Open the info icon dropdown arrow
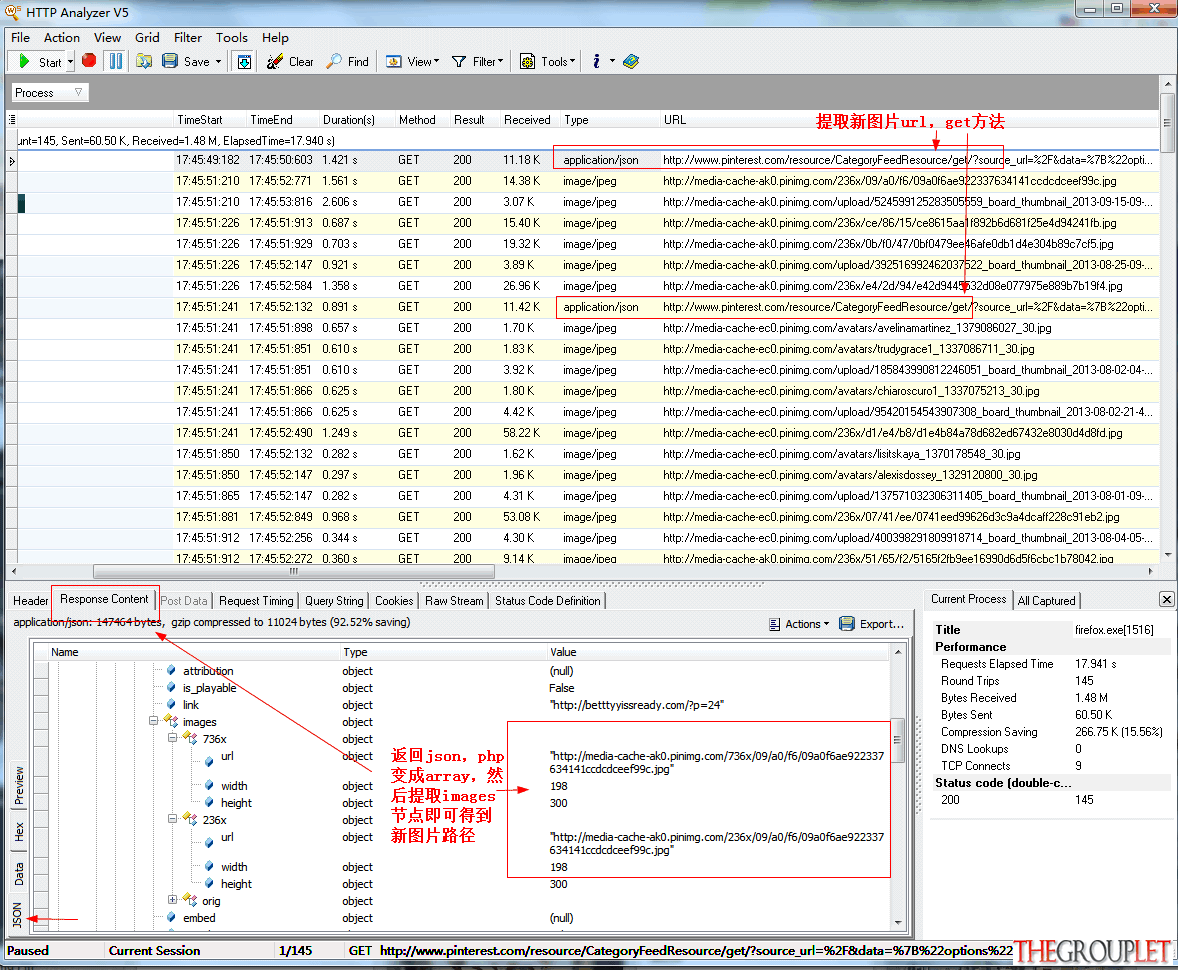 click(x=612, y=62)
